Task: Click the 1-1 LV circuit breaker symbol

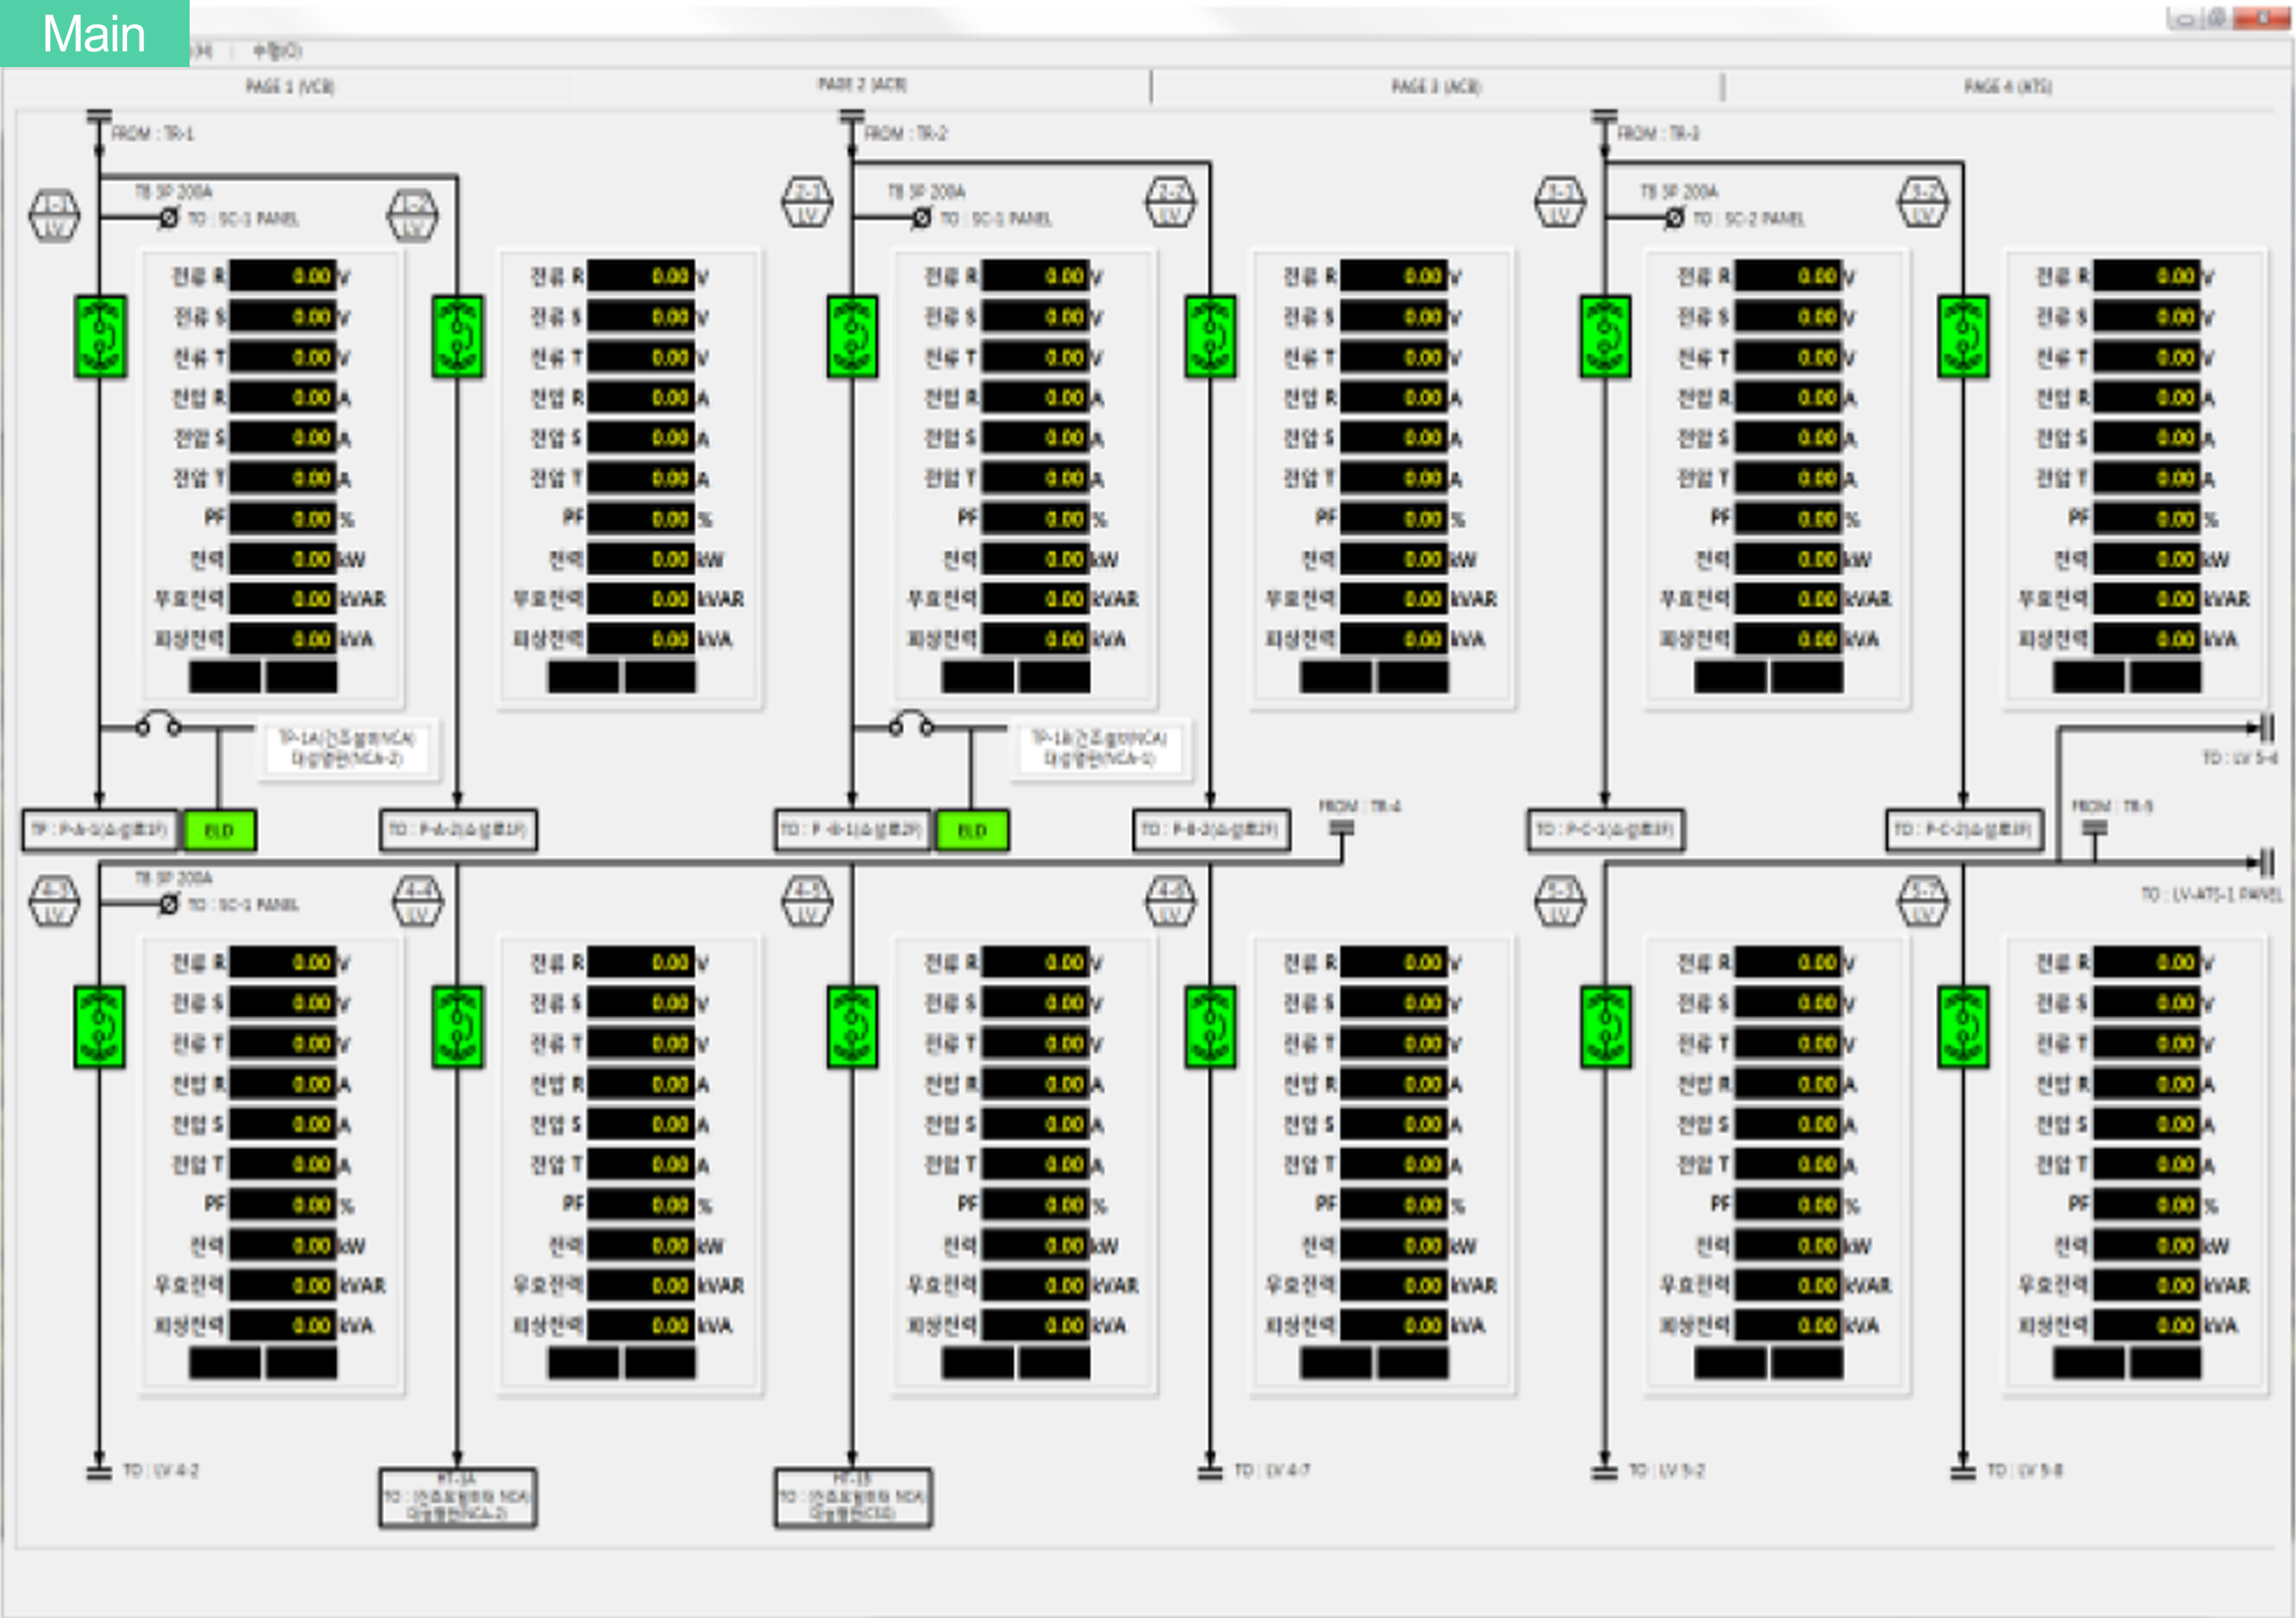Action: (x=100, y=337)
